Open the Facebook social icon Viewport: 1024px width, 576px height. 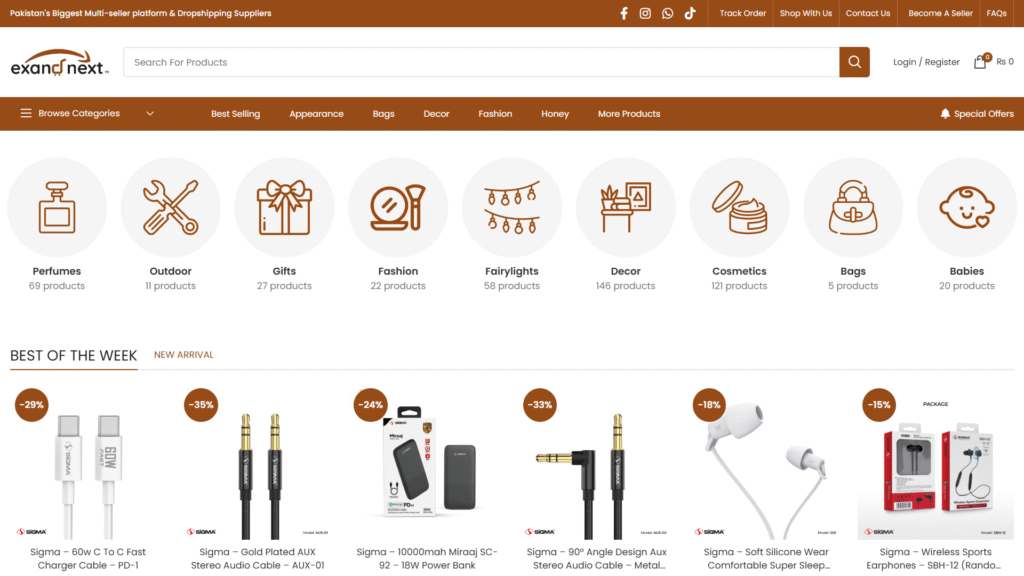click(624, 13)
